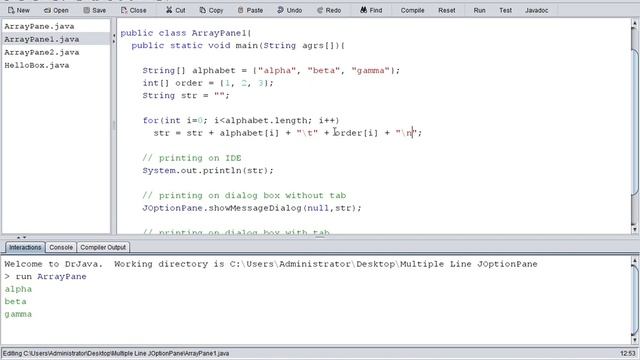Click the public static void main line

pos(238,45)
